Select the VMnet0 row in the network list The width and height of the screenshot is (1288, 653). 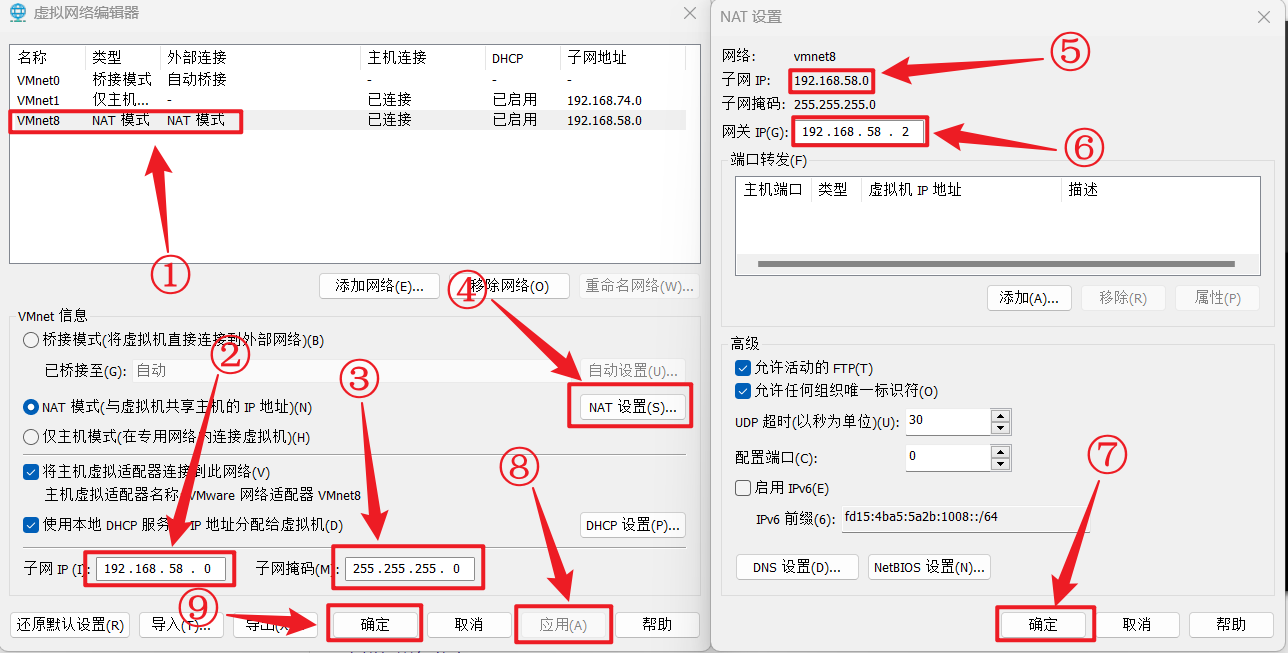[348, 79]
